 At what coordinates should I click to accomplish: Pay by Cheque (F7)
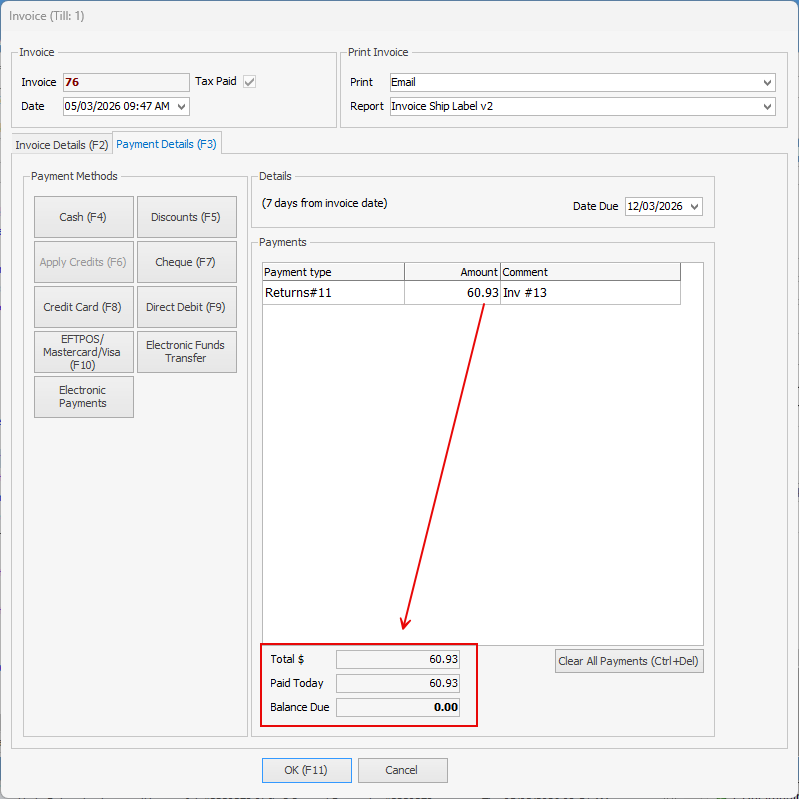click(187, 262)
